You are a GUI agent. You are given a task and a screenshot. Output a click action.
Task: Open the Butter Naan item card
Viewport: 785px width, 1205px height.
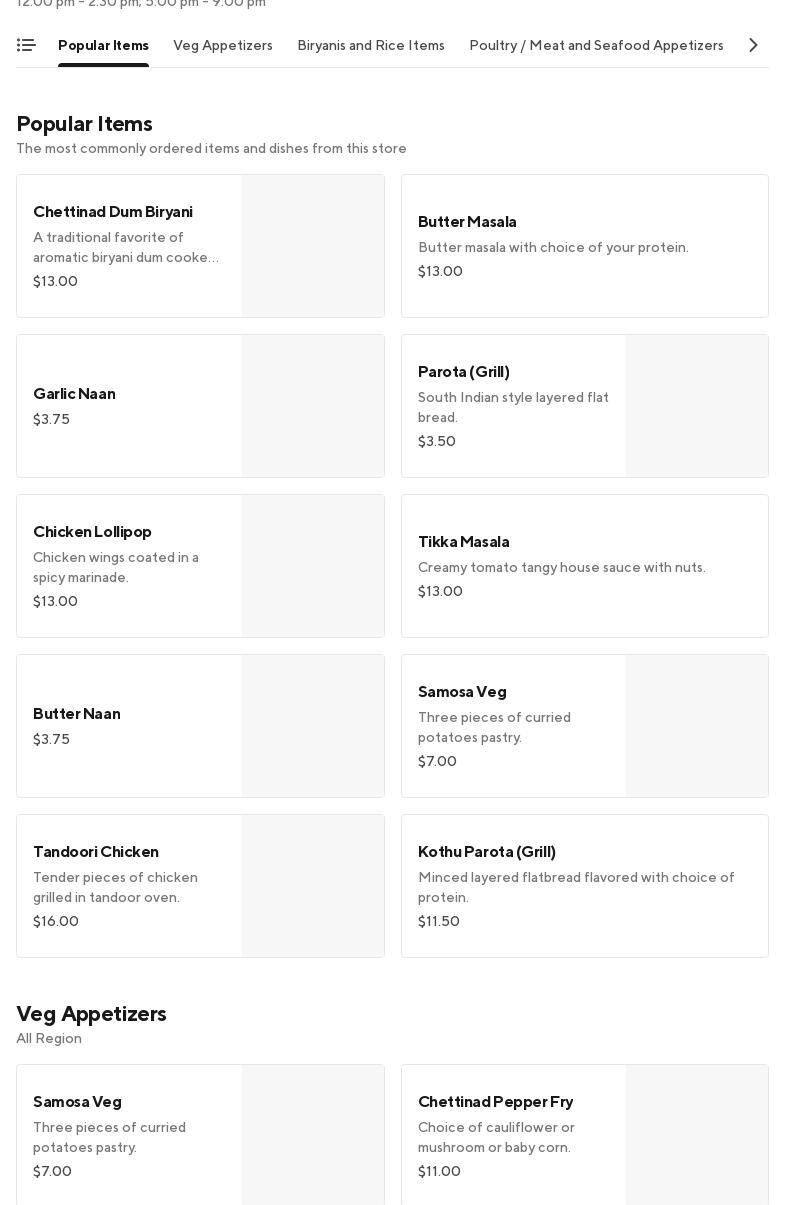tap(128, 726)
